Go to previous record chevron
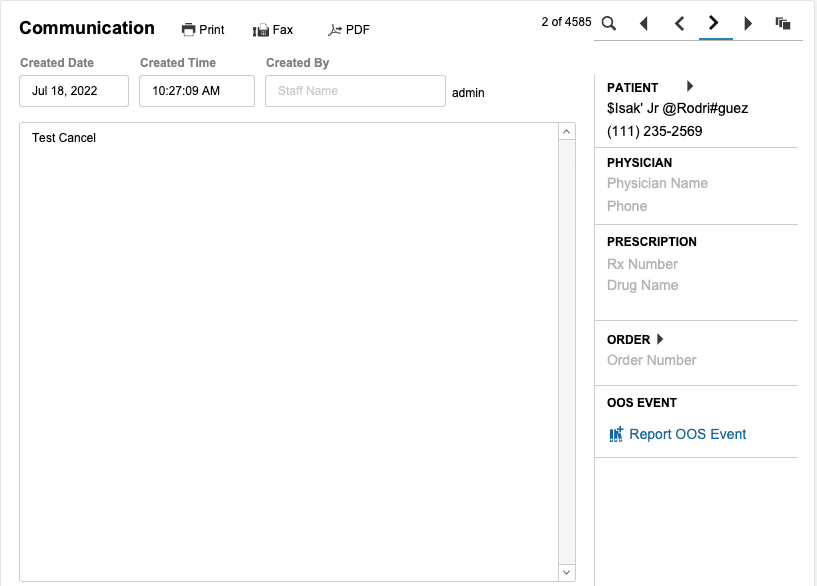The image size is (817, 586). point(679,23)
